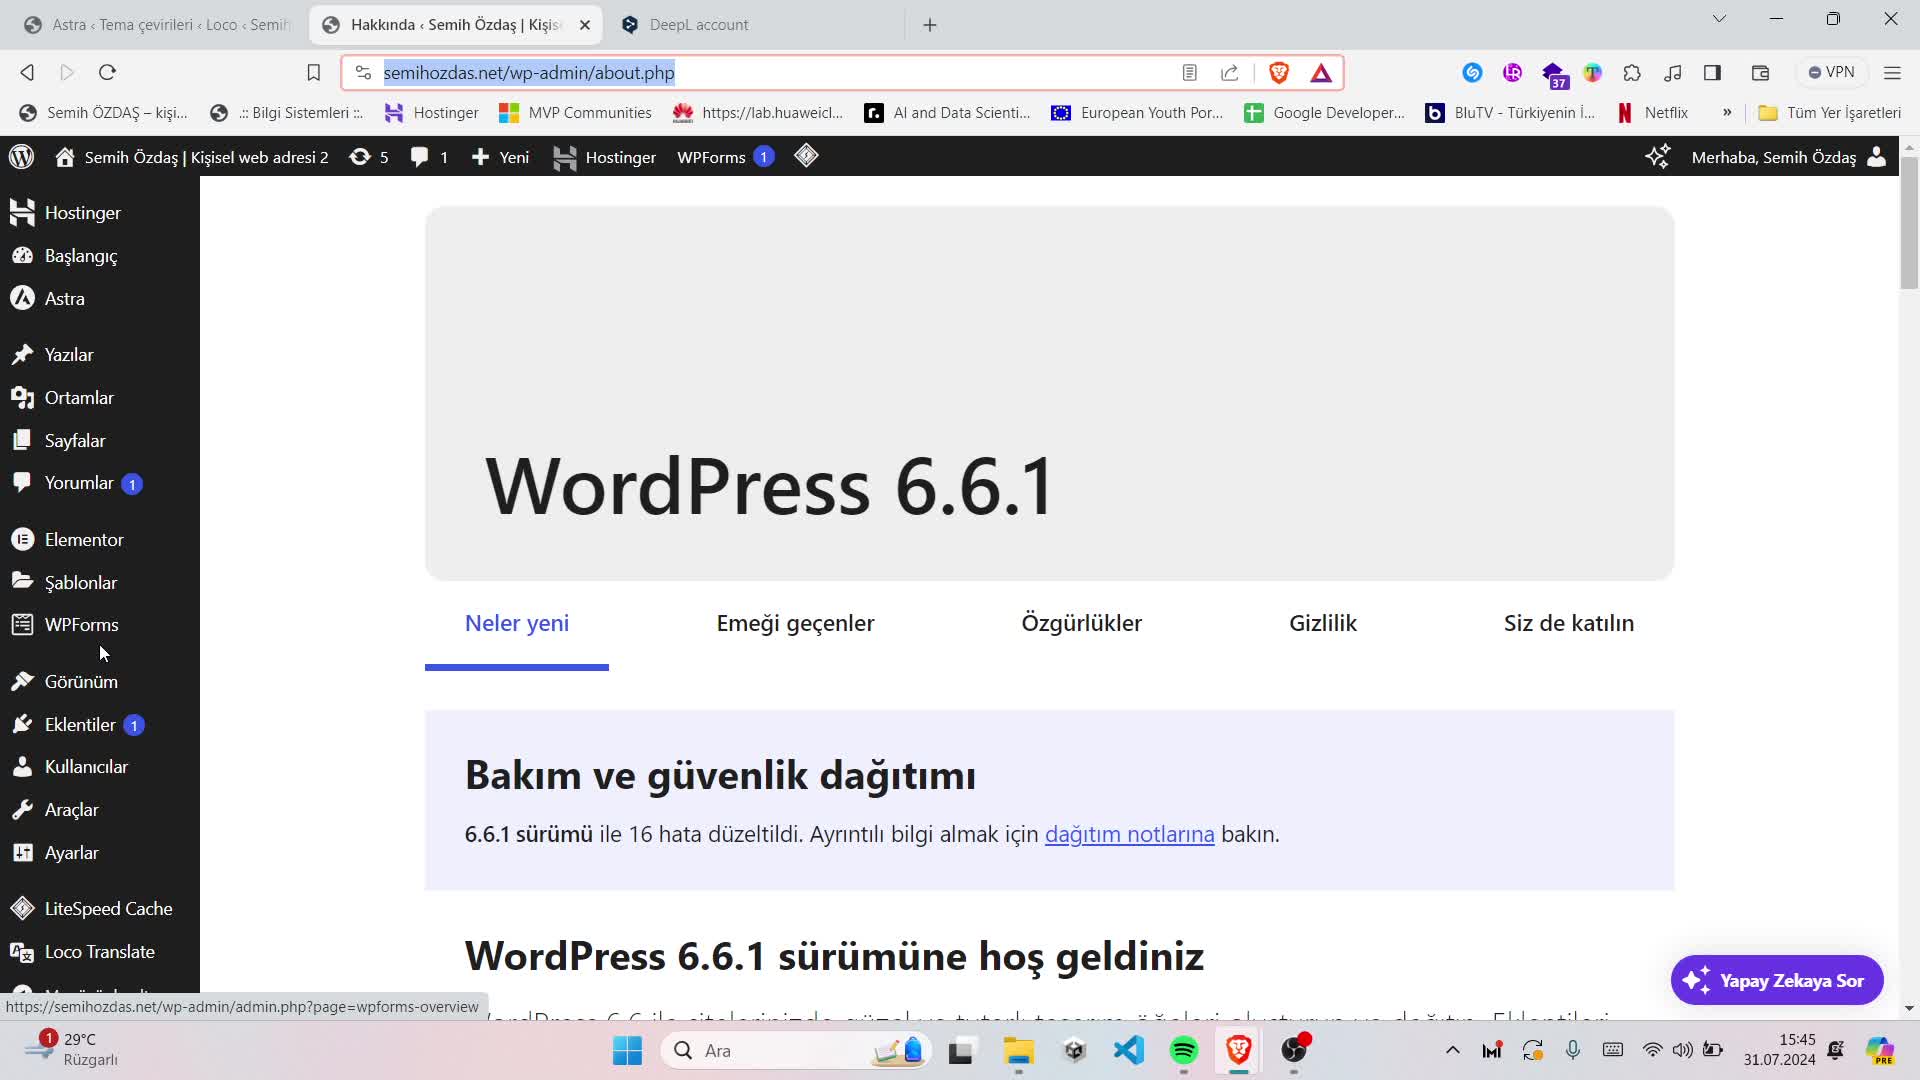Click browser back button
Viewport: 1920px width, 1080px height.
(x=28, y=73)
